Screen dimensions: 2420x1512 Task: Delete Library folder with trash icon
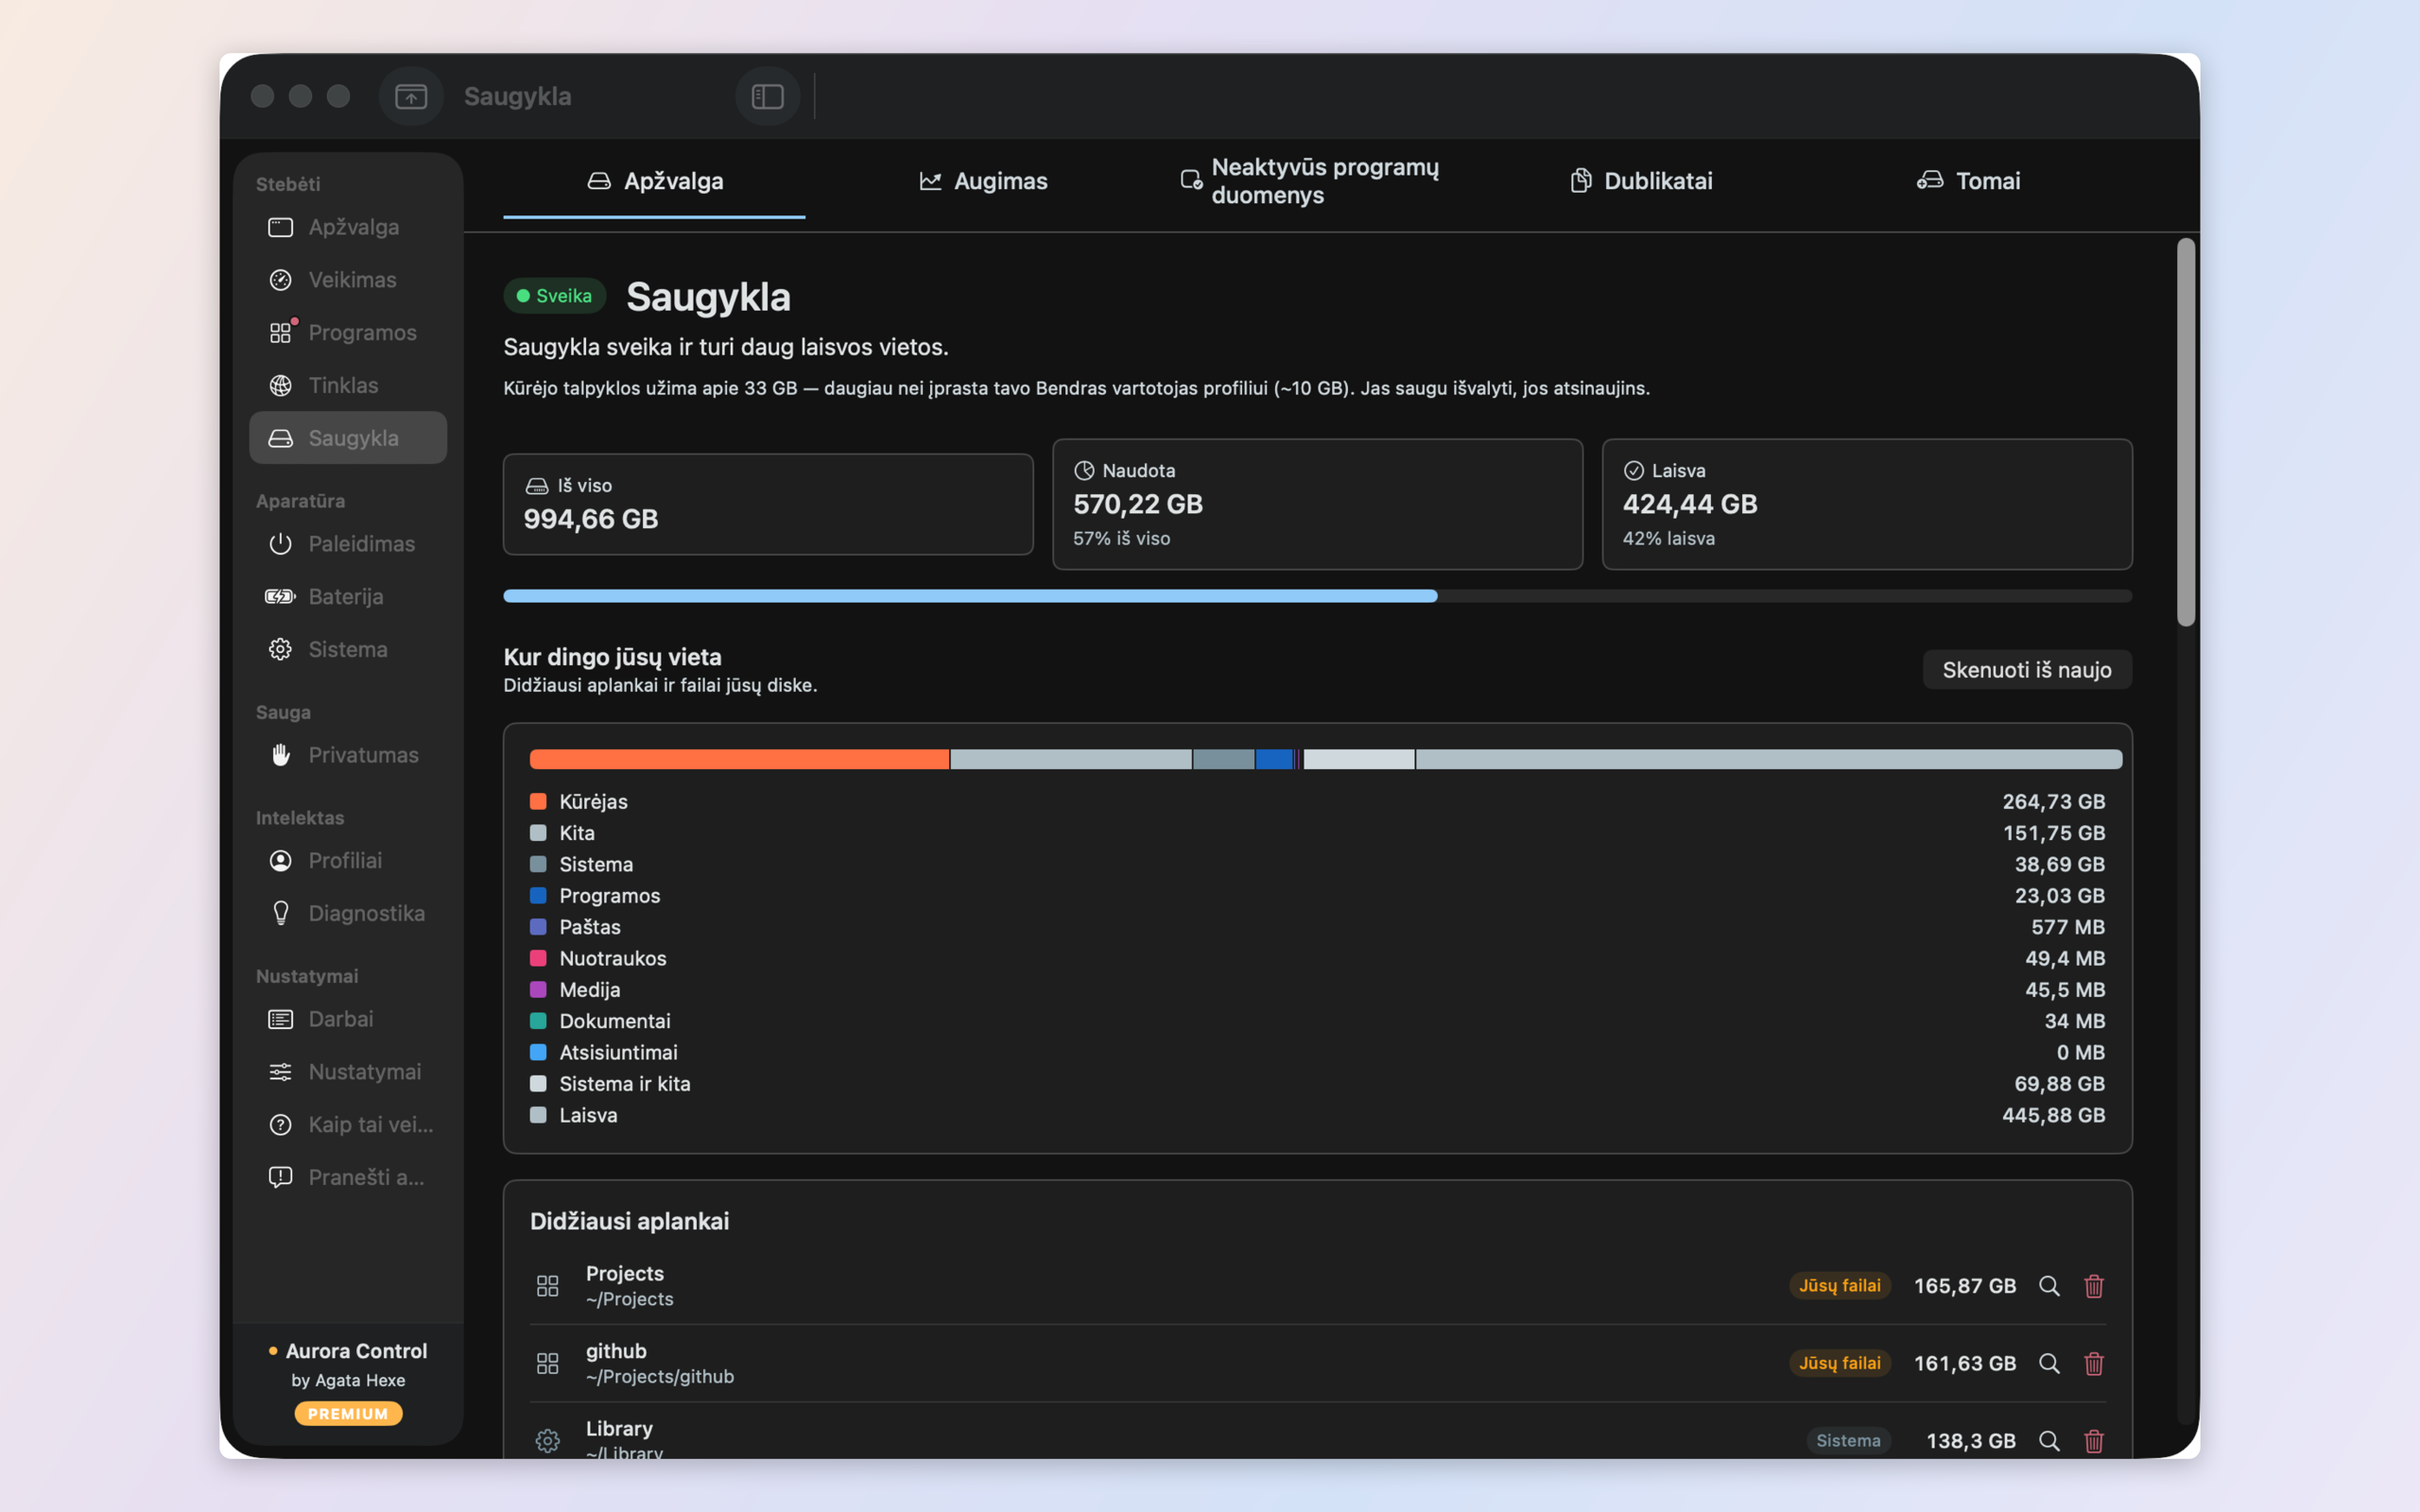coord(2094,1441)
